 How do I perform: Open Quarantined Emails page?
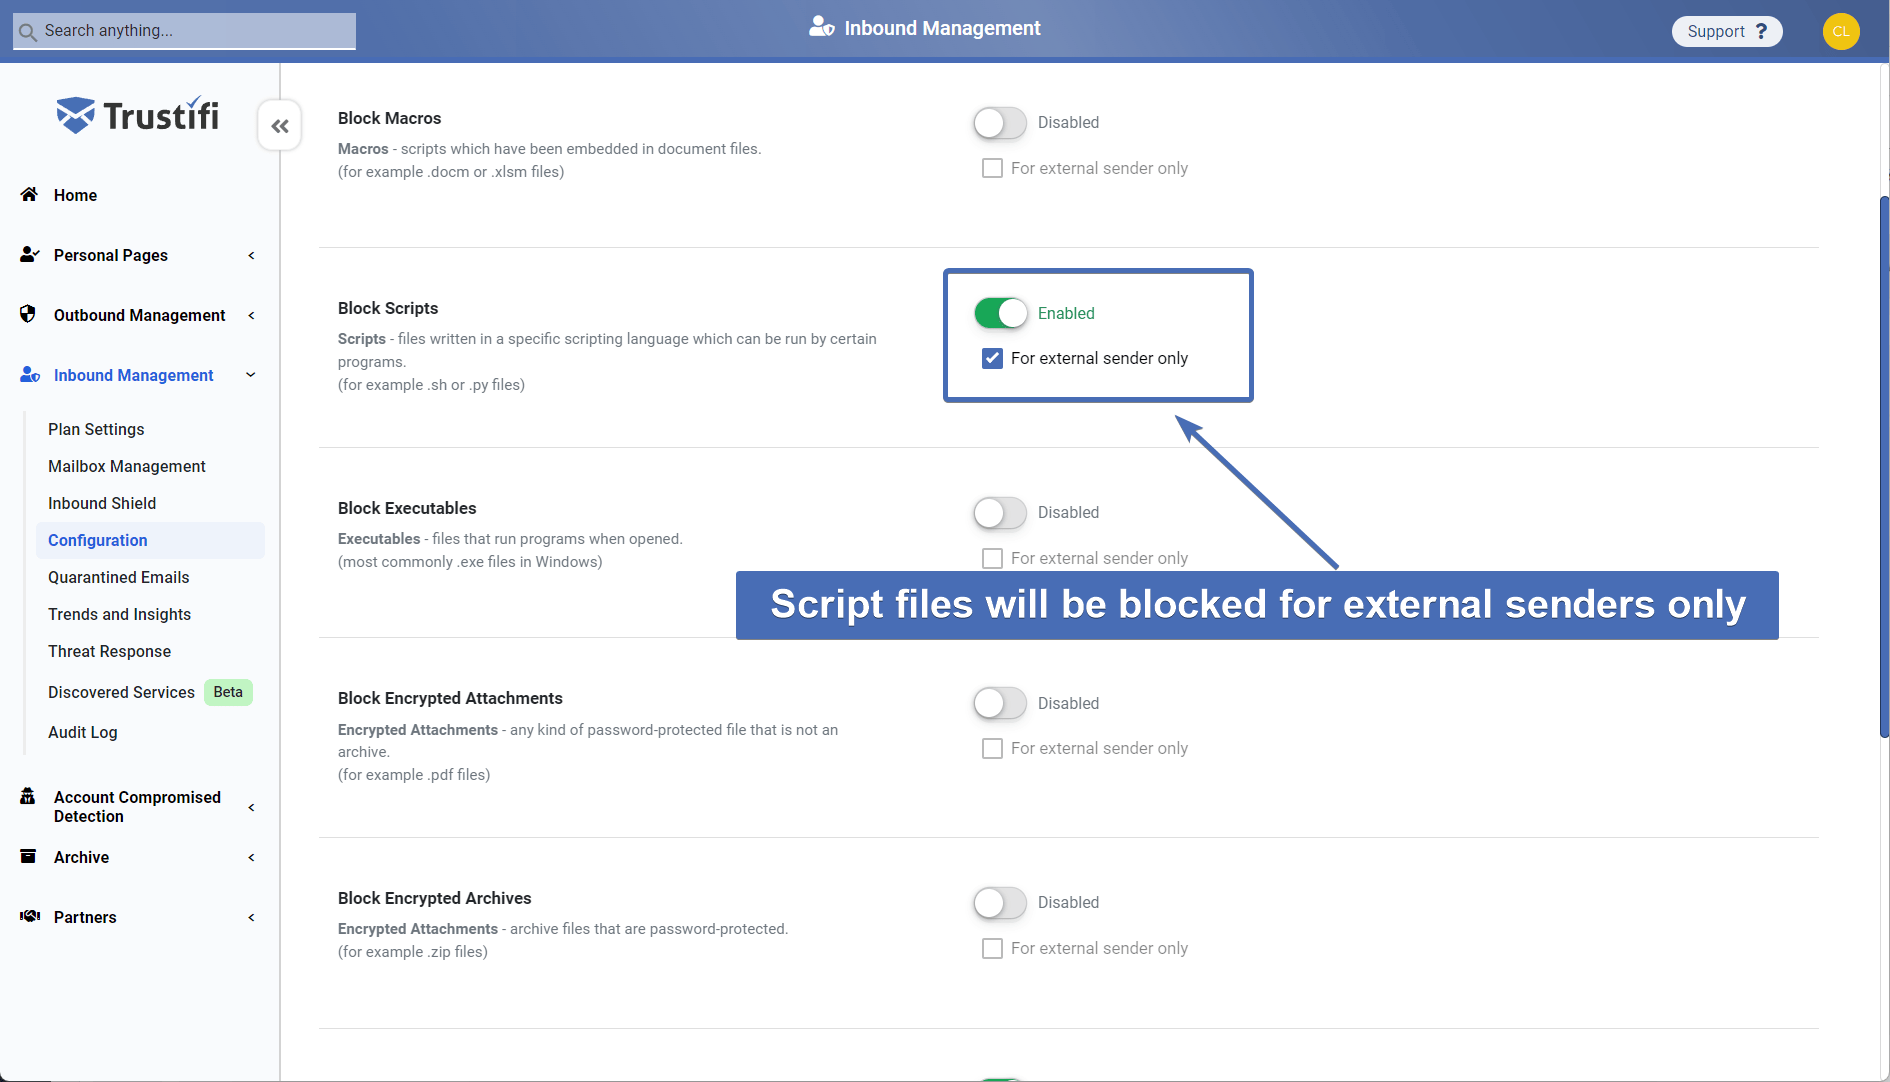point(119,577)
